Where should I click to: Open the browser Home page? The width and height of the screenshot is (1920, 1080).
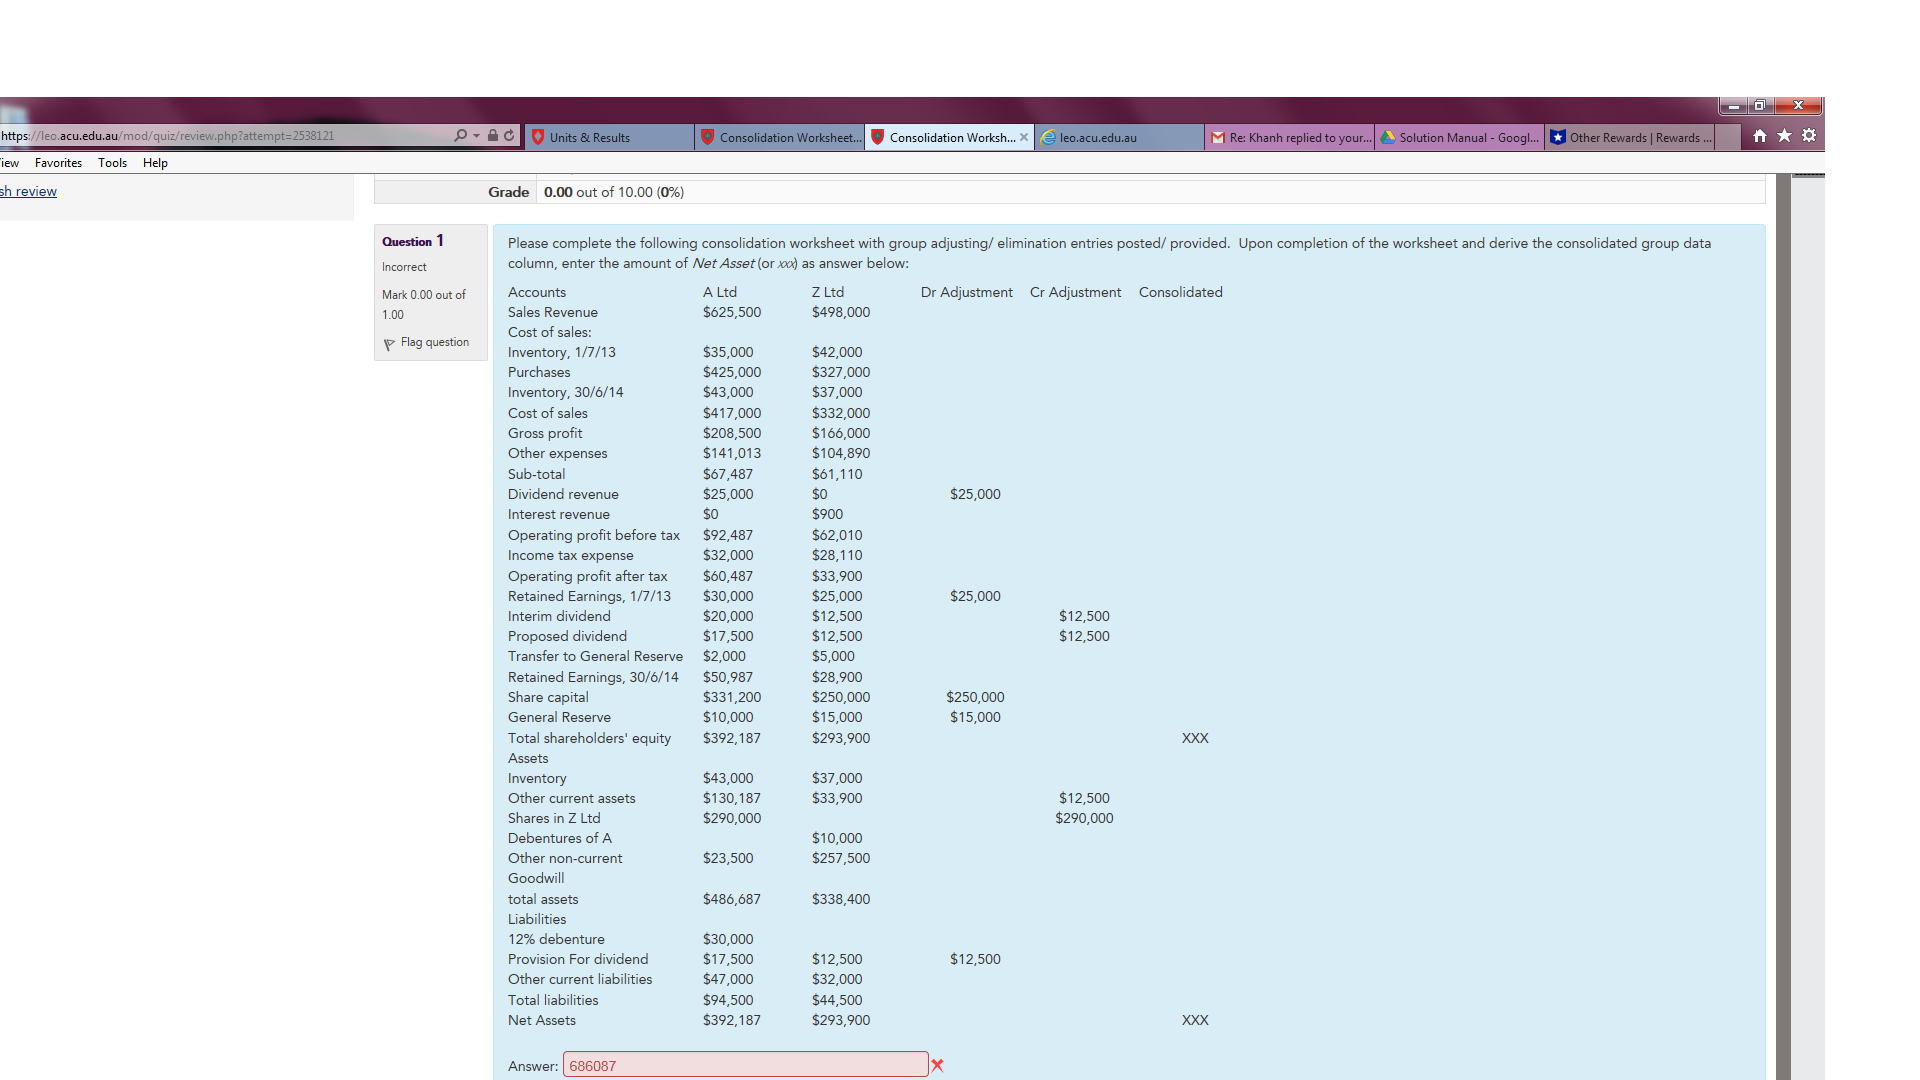1758,135
